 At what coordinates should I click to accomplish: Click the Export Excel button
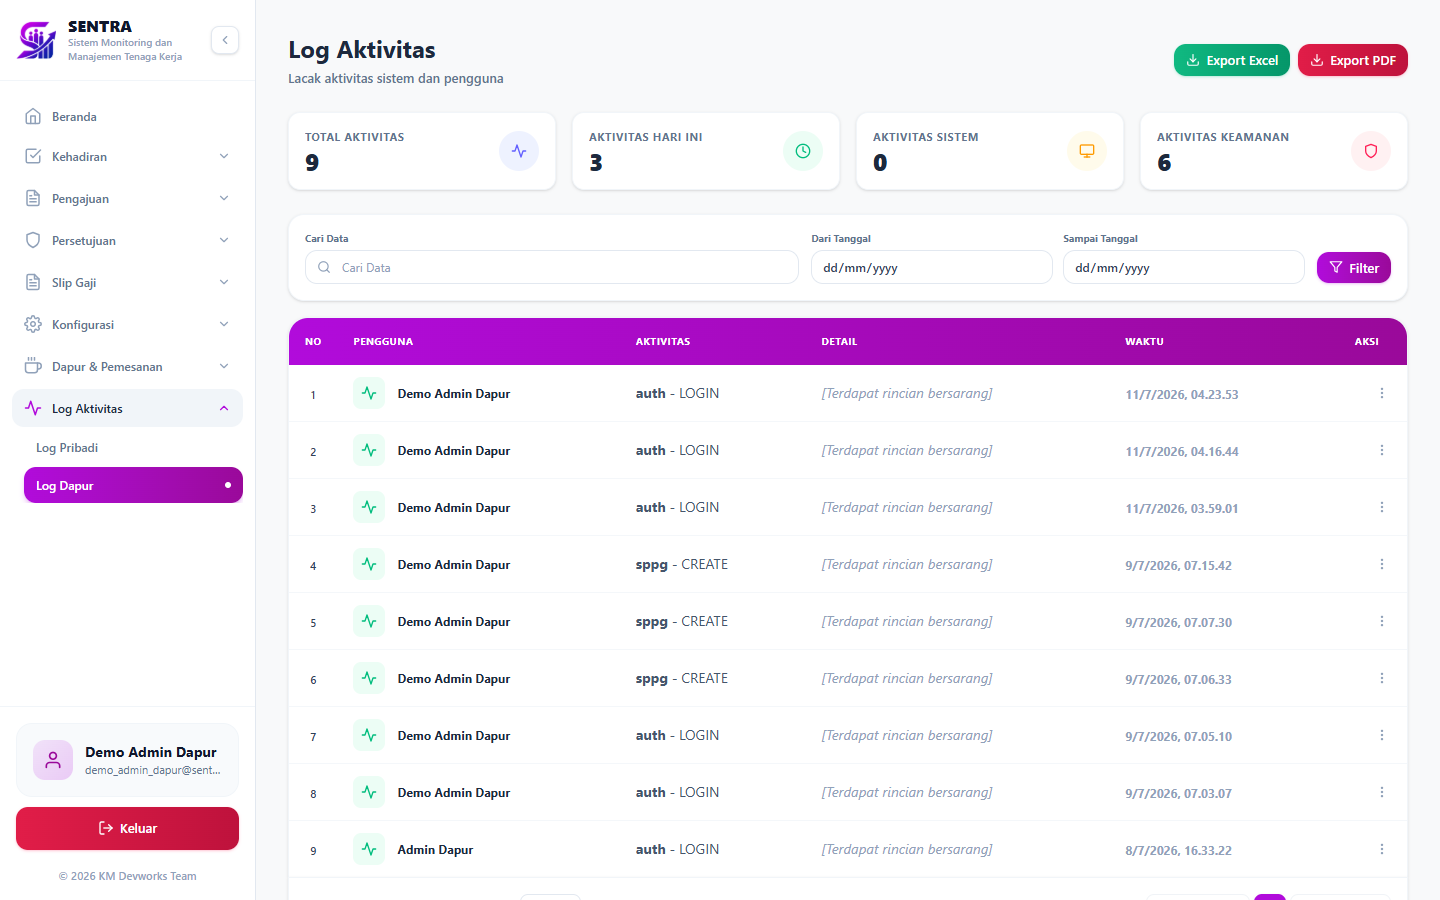1232,60
